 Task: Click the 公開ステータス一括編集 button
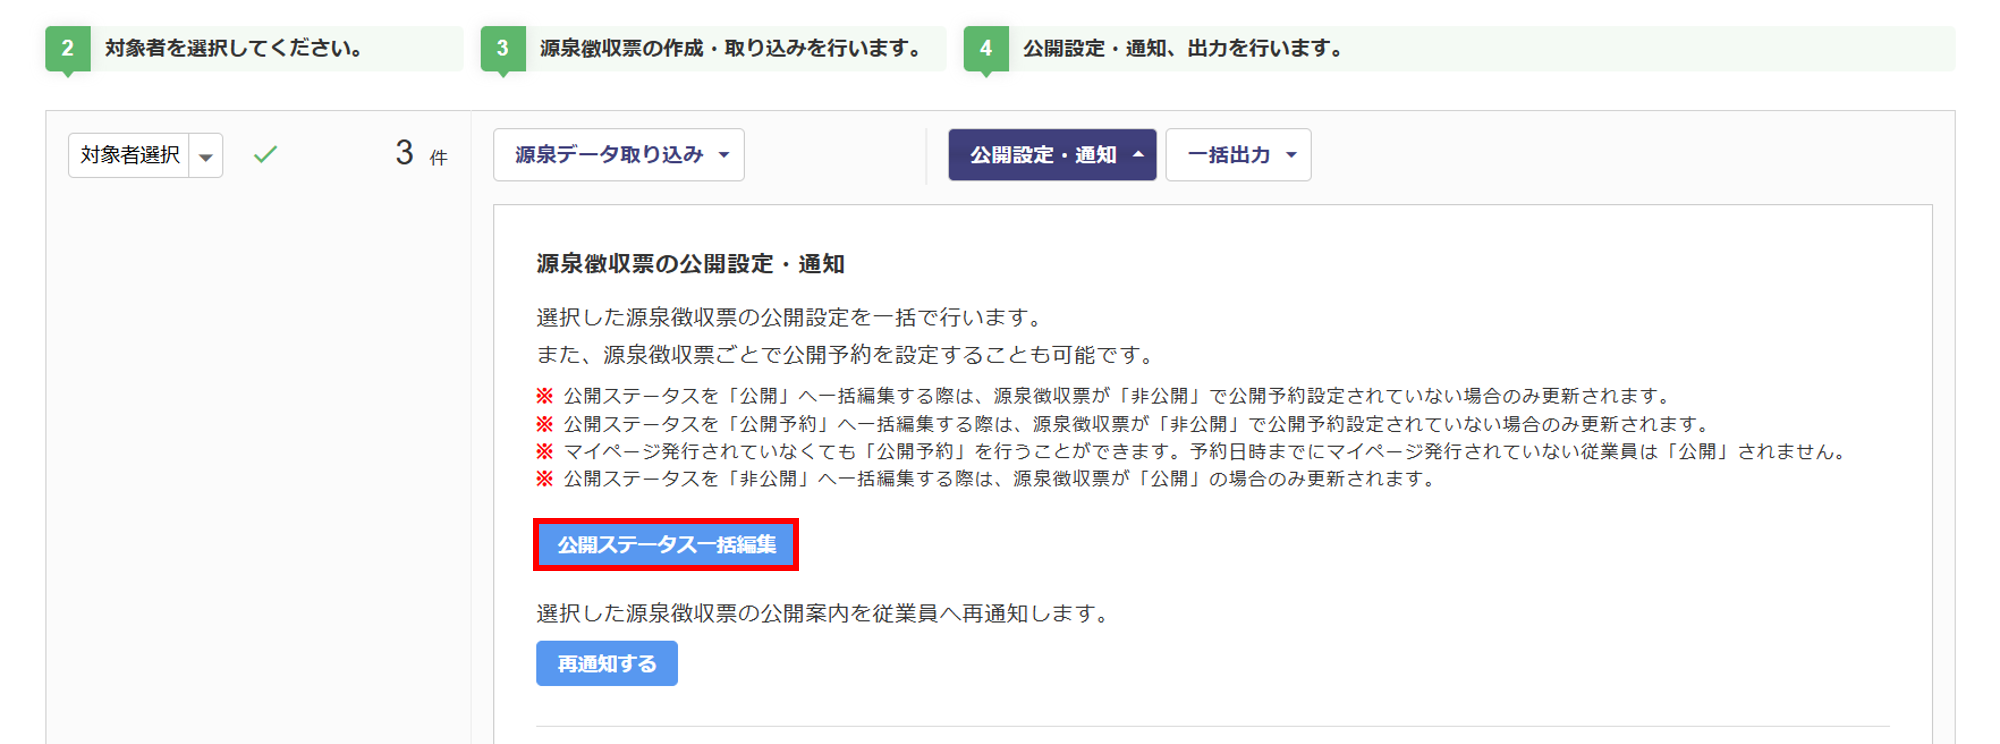[666, 545]
